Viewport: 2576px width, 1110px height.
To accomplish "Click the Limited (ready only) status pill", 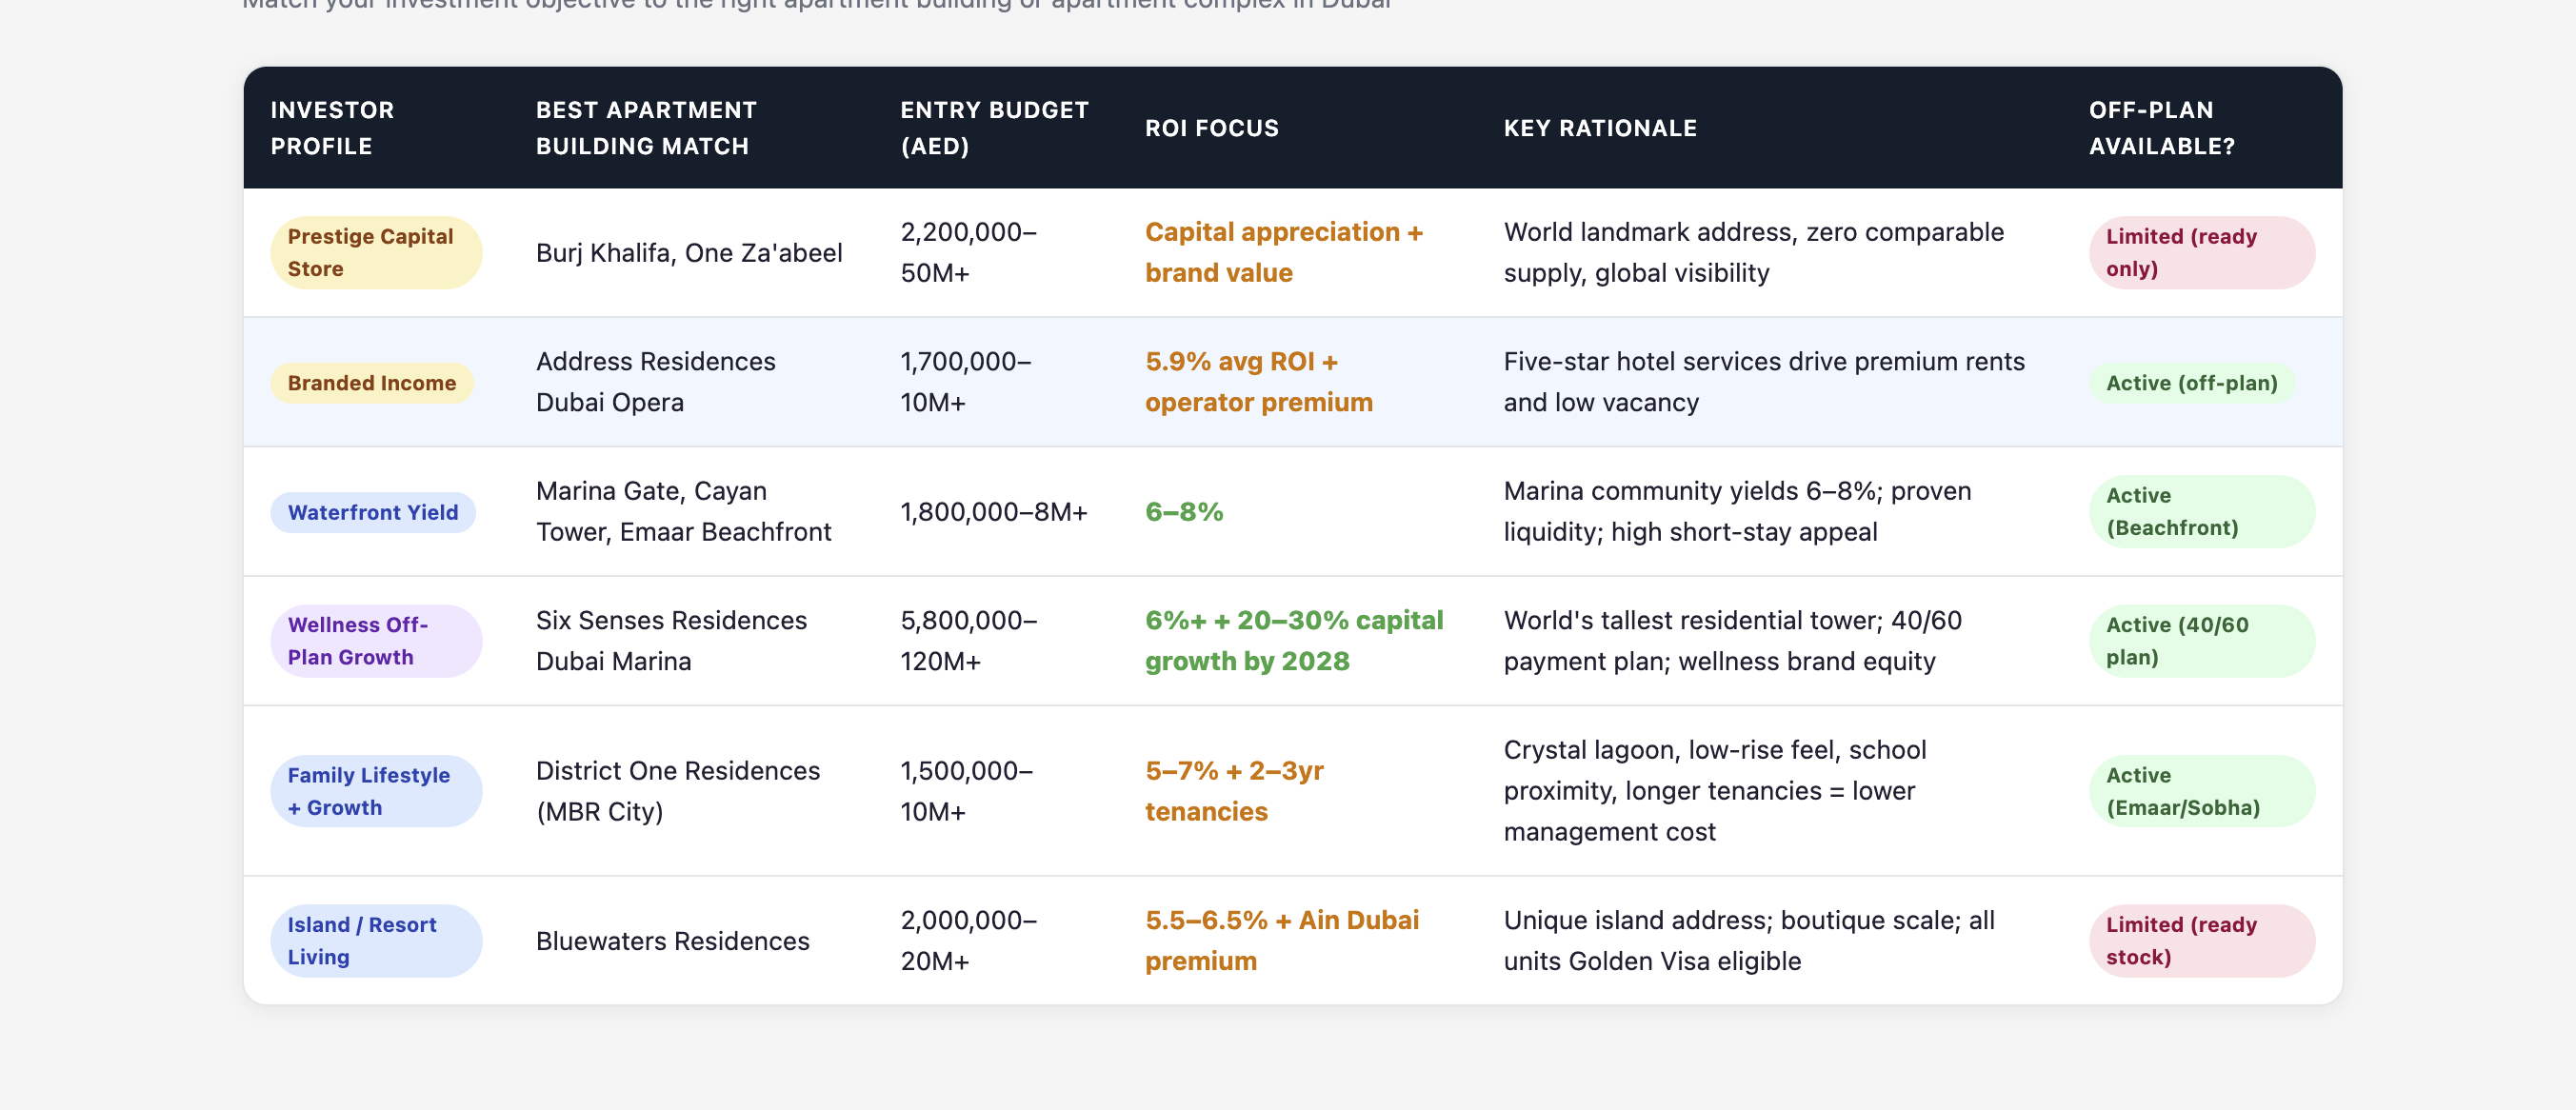I will pos(2200,253).
